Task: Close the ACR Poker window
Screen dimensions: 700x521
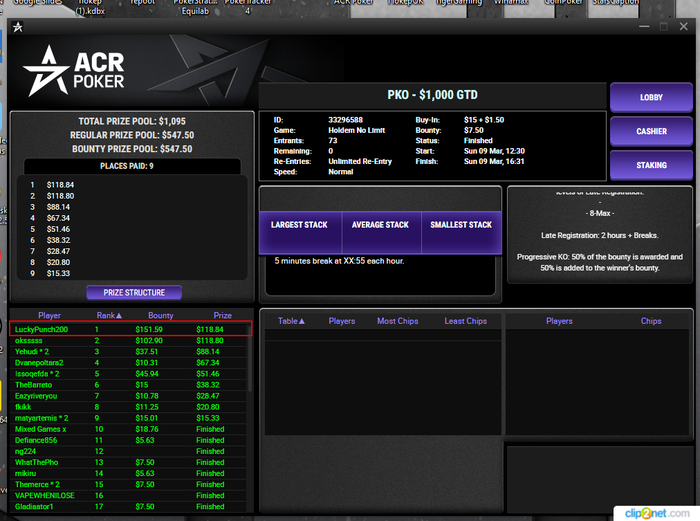Action: 683,27
